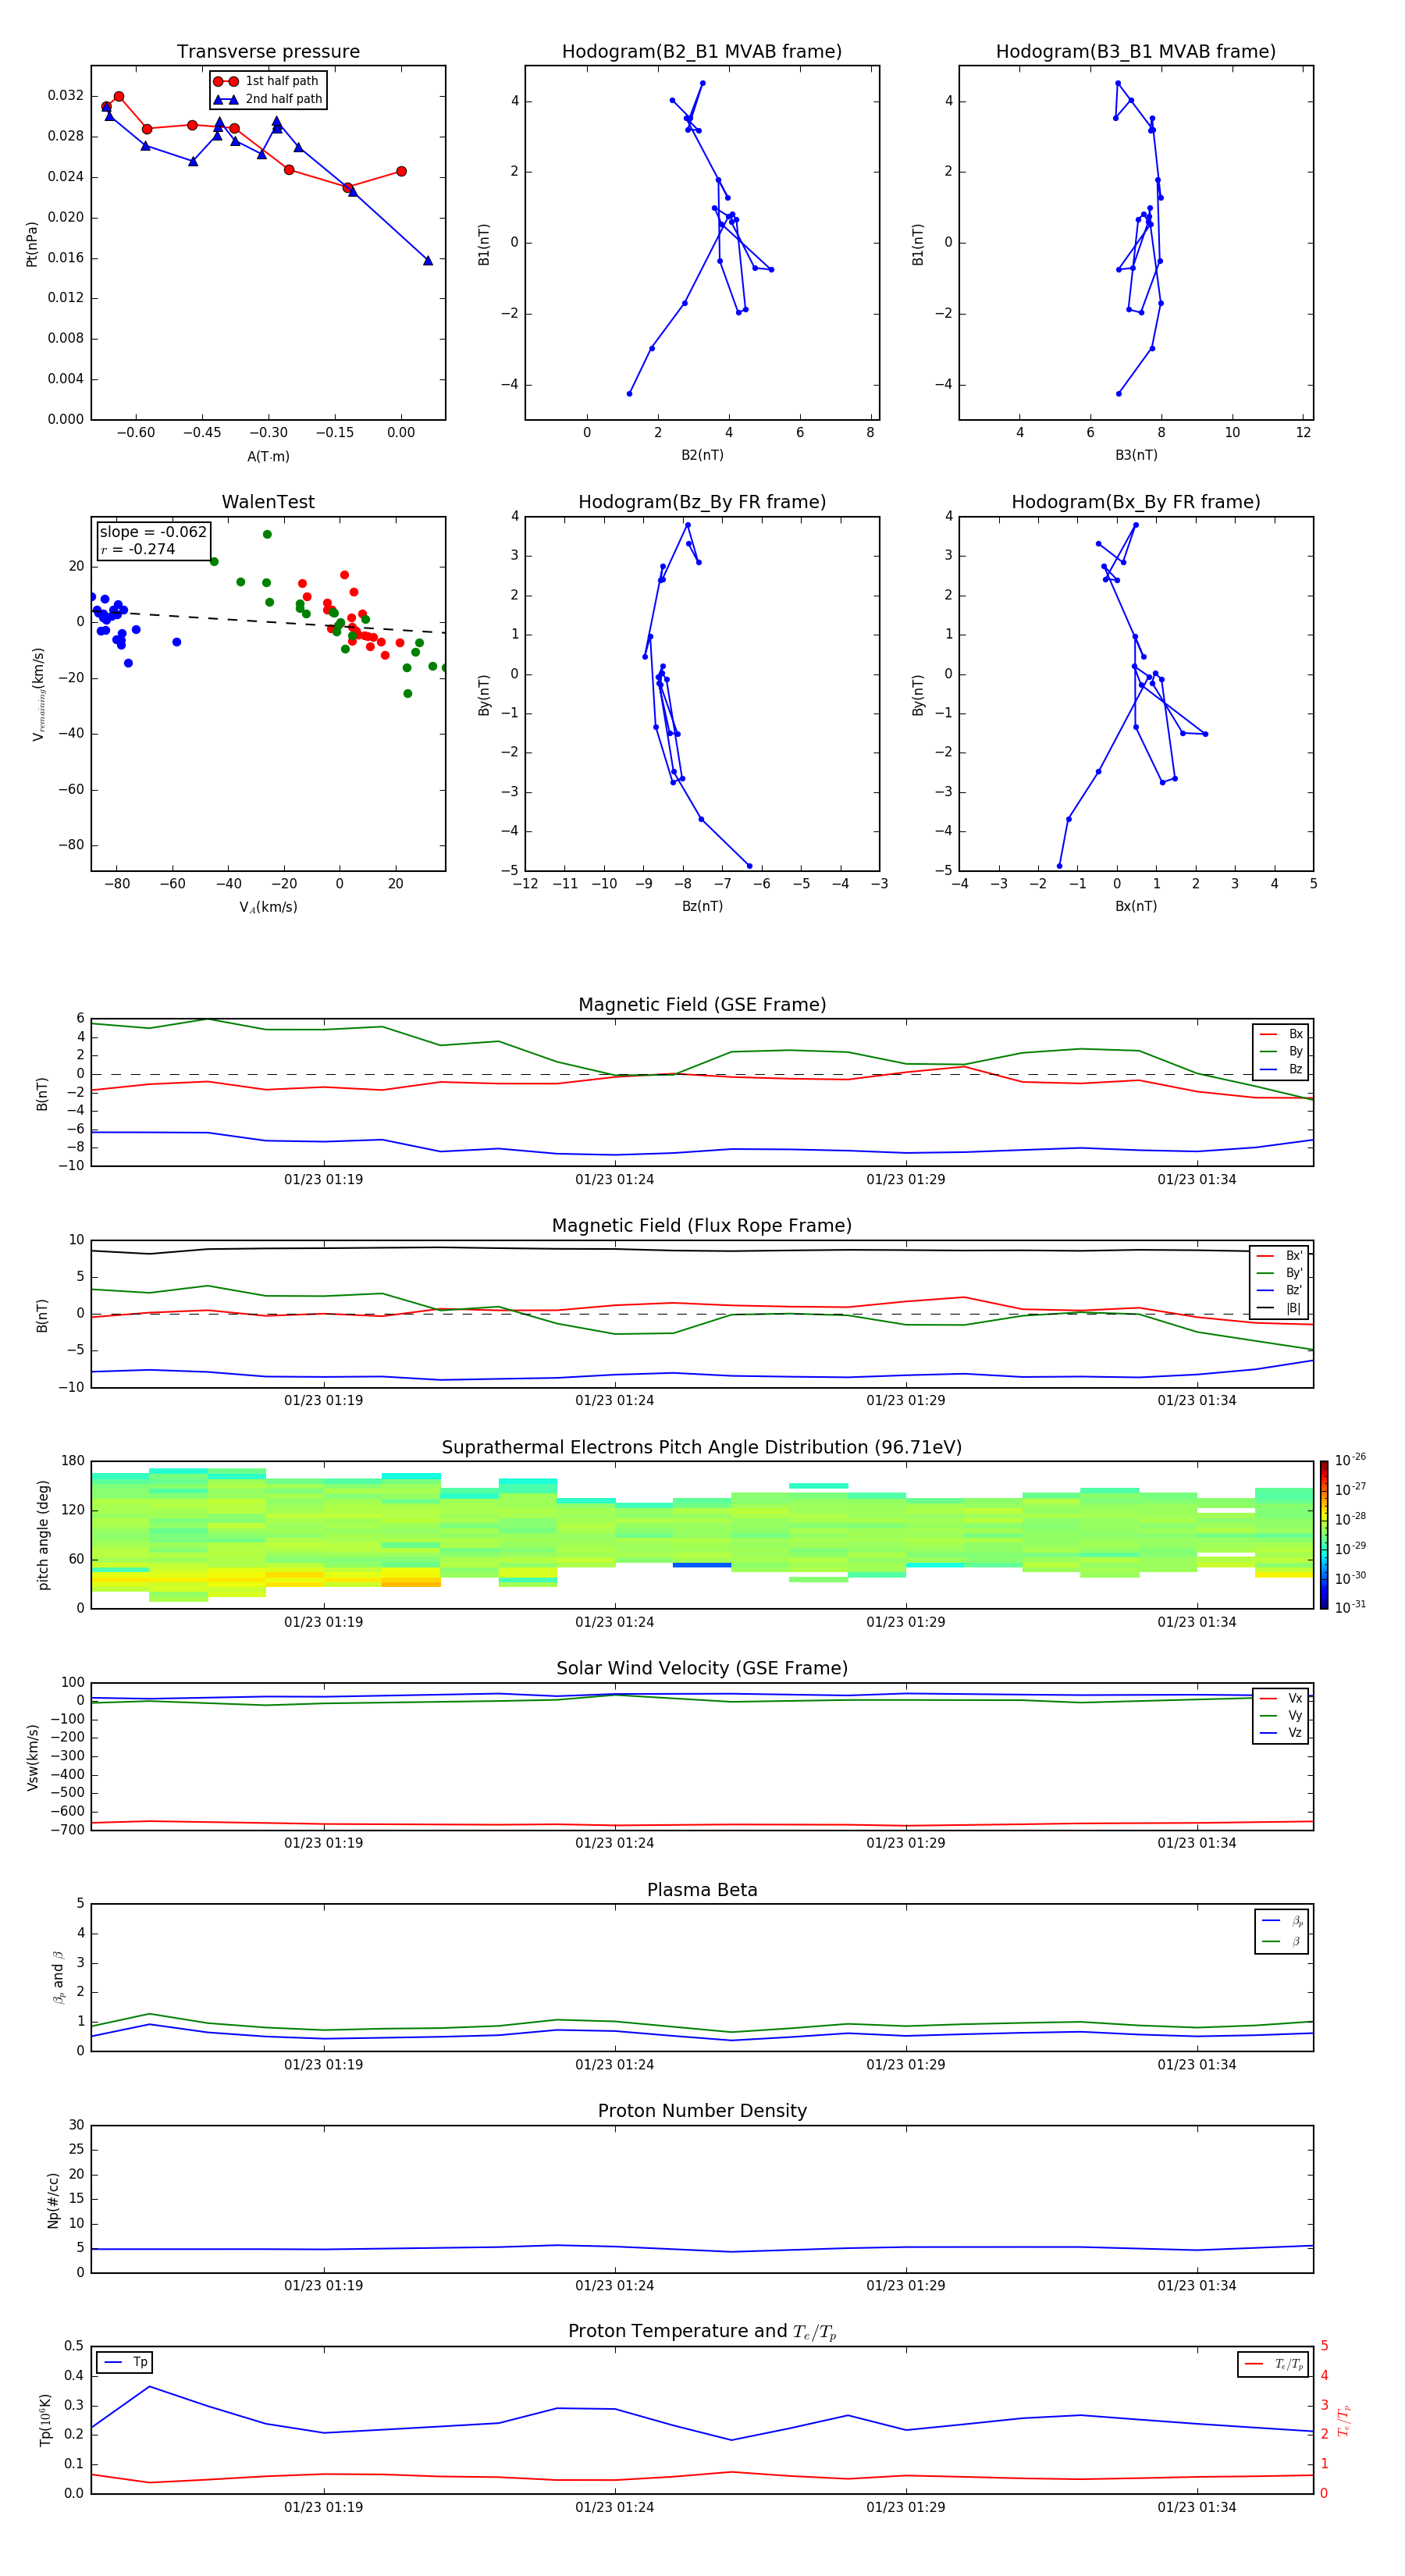Click '01/23 01:24' tick under flux rope plot
This screenshot has height=2576, width=1405.
click(615, 1401)
